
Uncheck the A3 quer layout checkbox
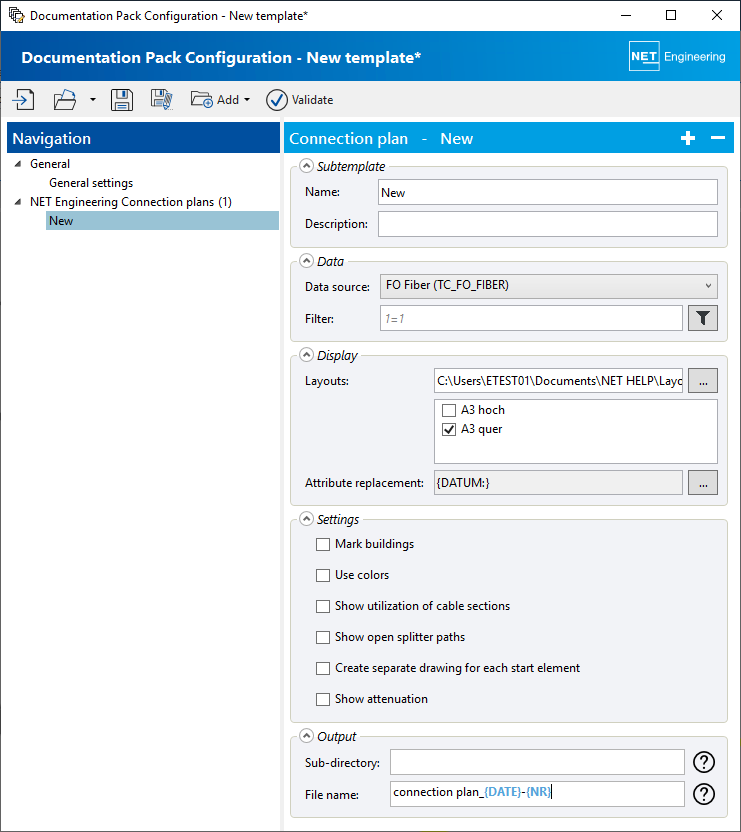[449, 429]
